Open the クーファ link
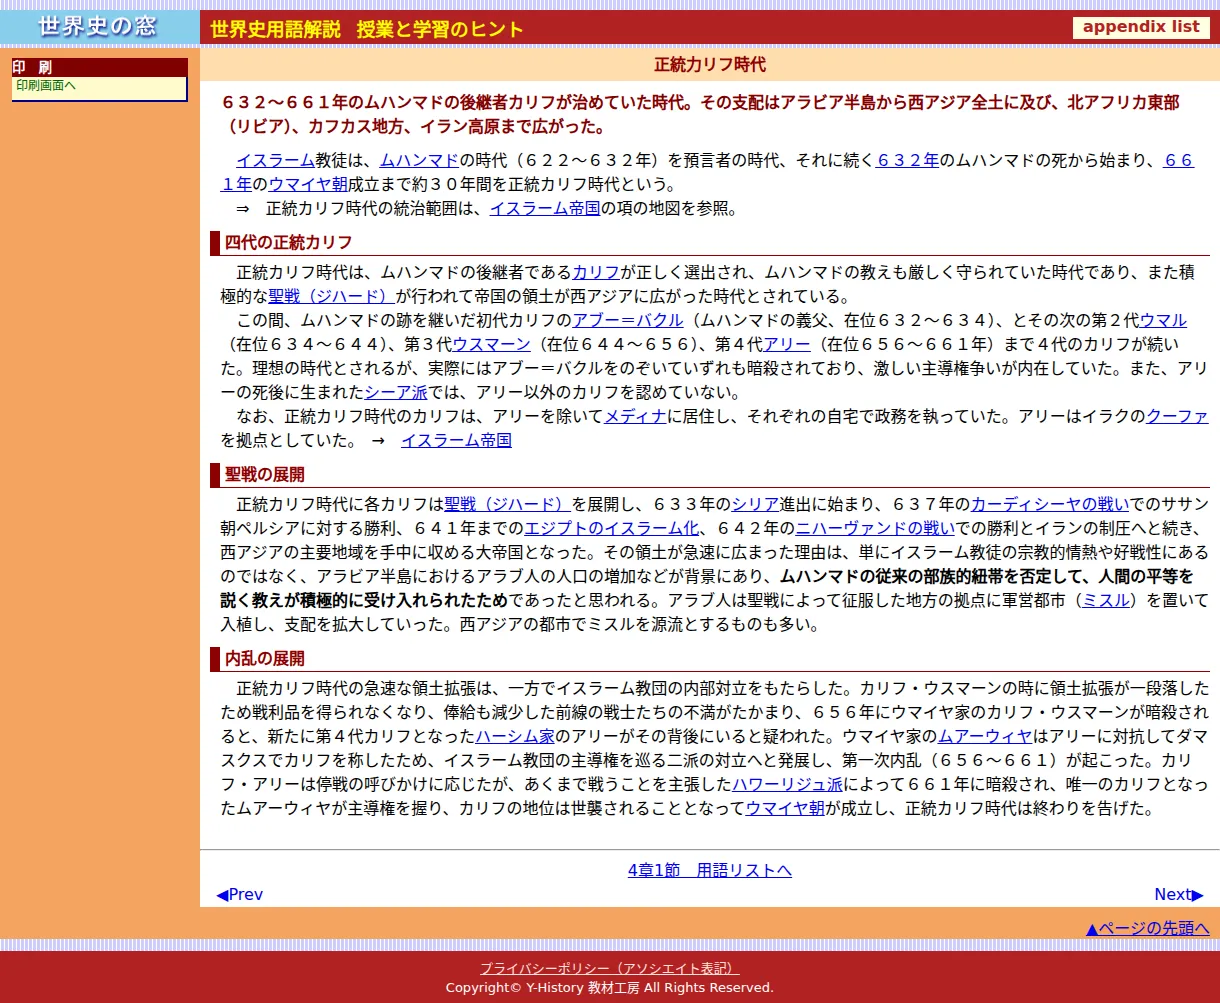Viewport: 1220px width, 1003px height. click(x=1177, y=416)
